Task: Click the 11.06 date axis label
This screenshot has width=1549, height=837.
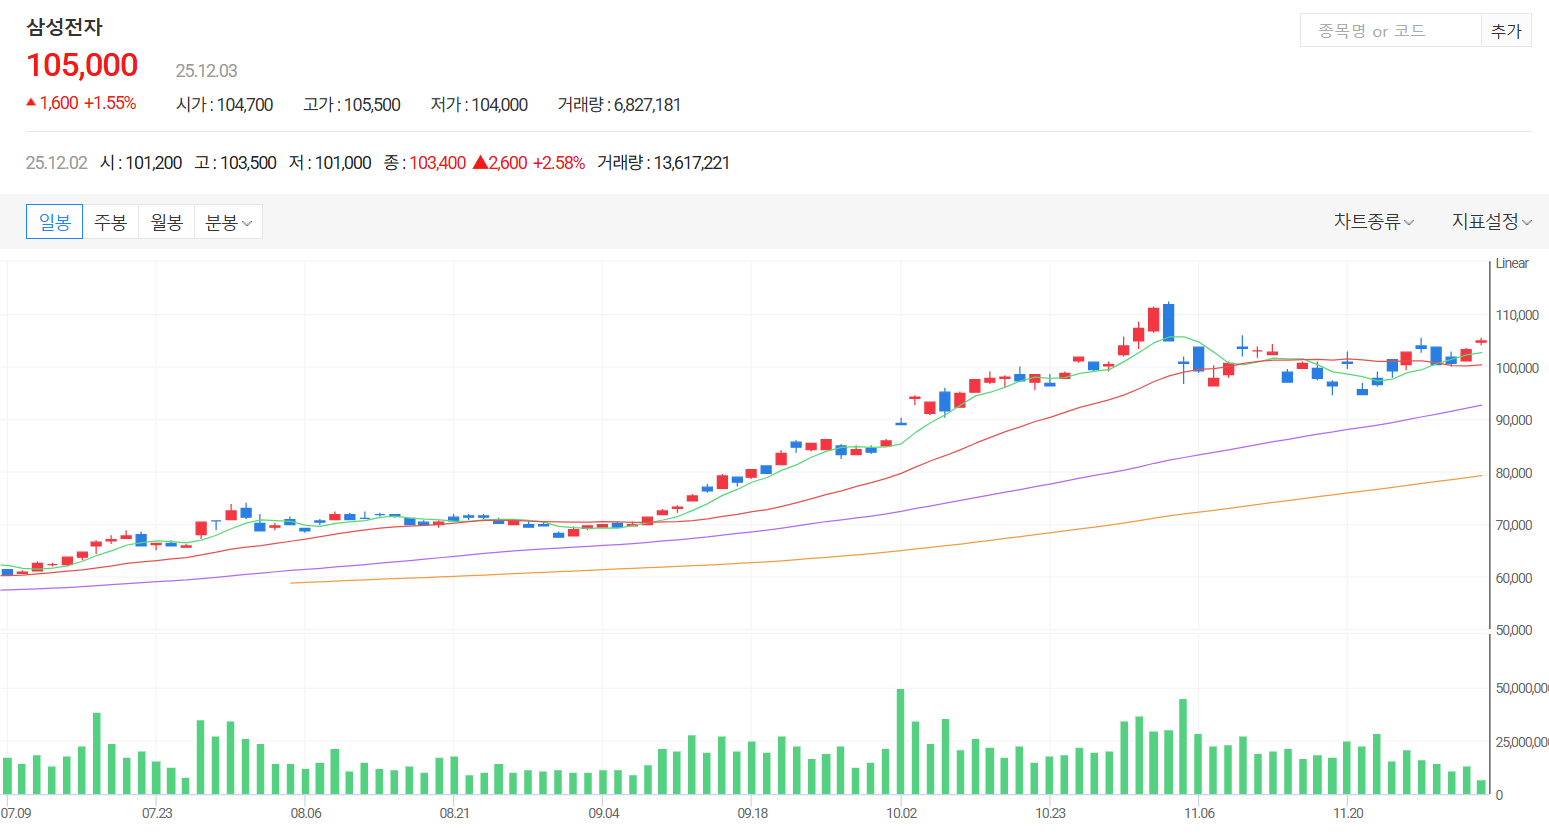Action: (1199, 813)
